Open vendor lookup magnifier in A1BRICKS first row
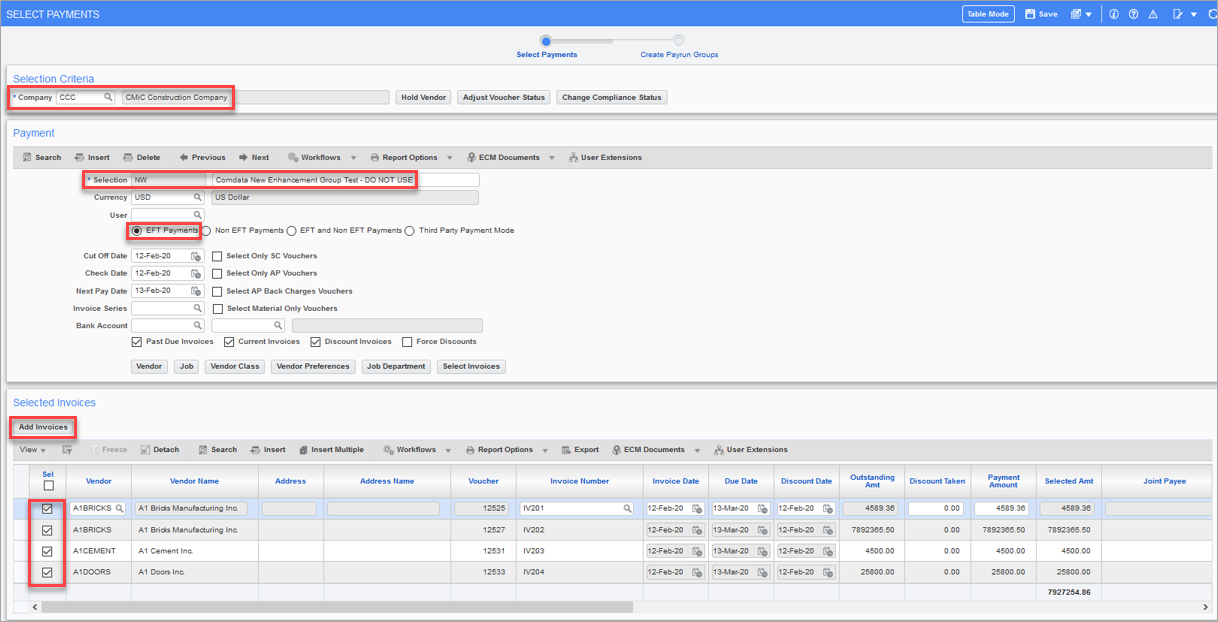Viewport: 1218px width, 622px height. point(120,509)
